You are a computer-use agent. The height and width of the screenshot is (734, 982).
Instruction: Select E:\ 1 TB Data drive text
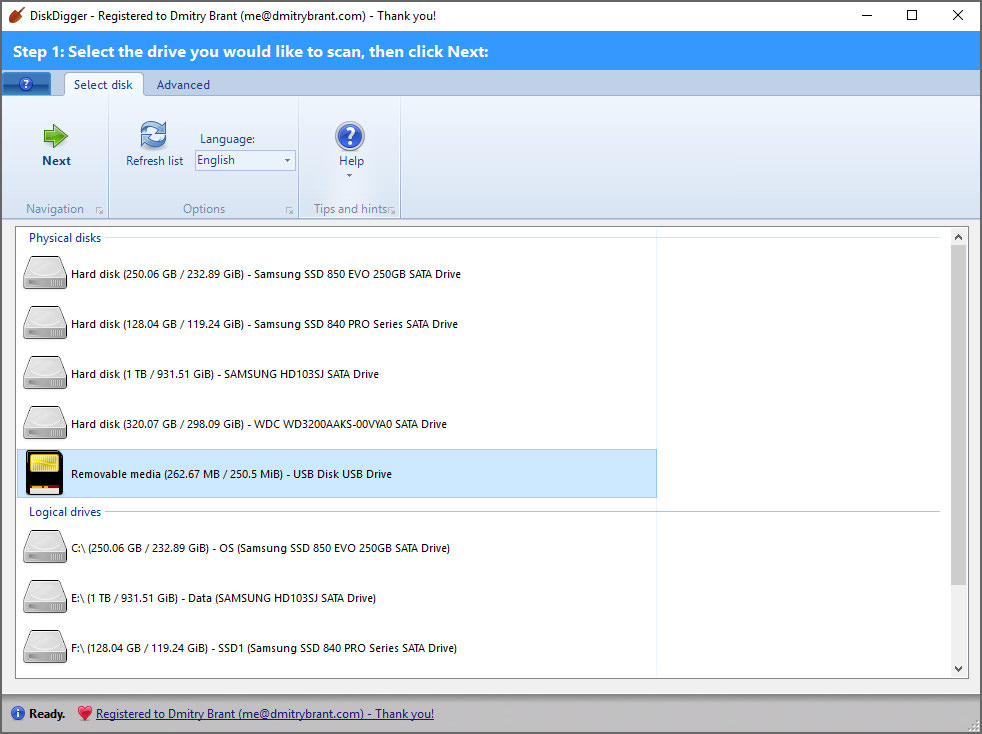coord(224,599)
